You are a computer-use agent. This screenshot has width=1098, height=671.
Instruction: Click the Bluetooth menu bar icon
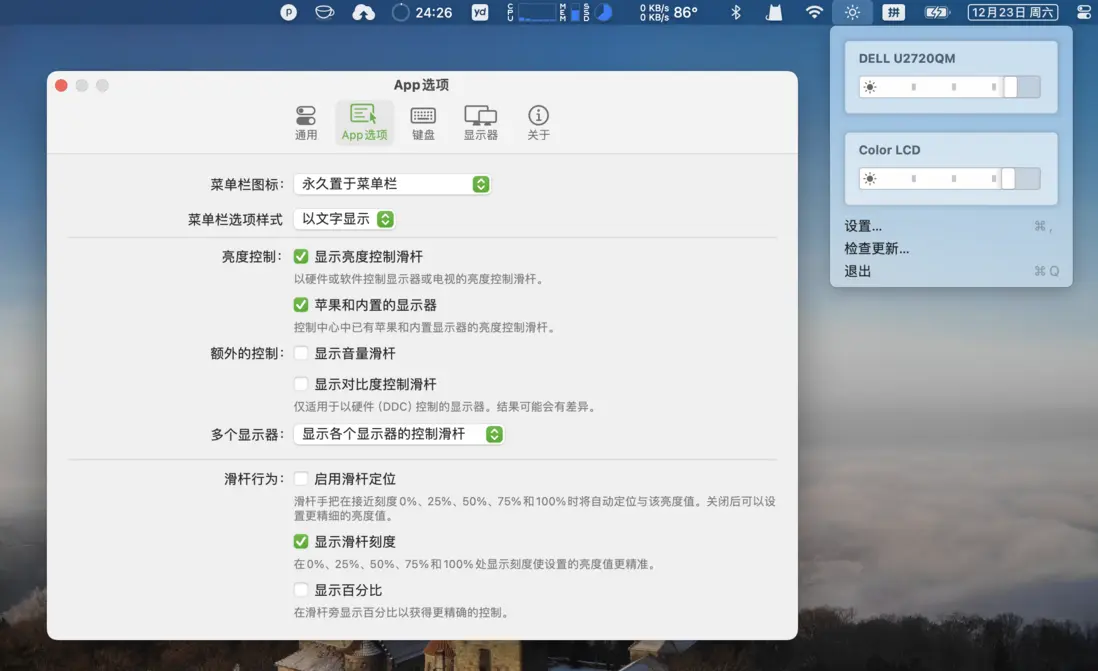[735, 12]
